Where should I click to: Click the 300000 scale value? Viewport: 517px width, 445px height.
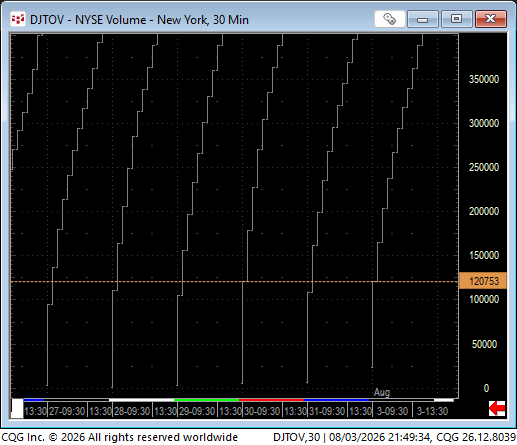[x=484, y=123]
